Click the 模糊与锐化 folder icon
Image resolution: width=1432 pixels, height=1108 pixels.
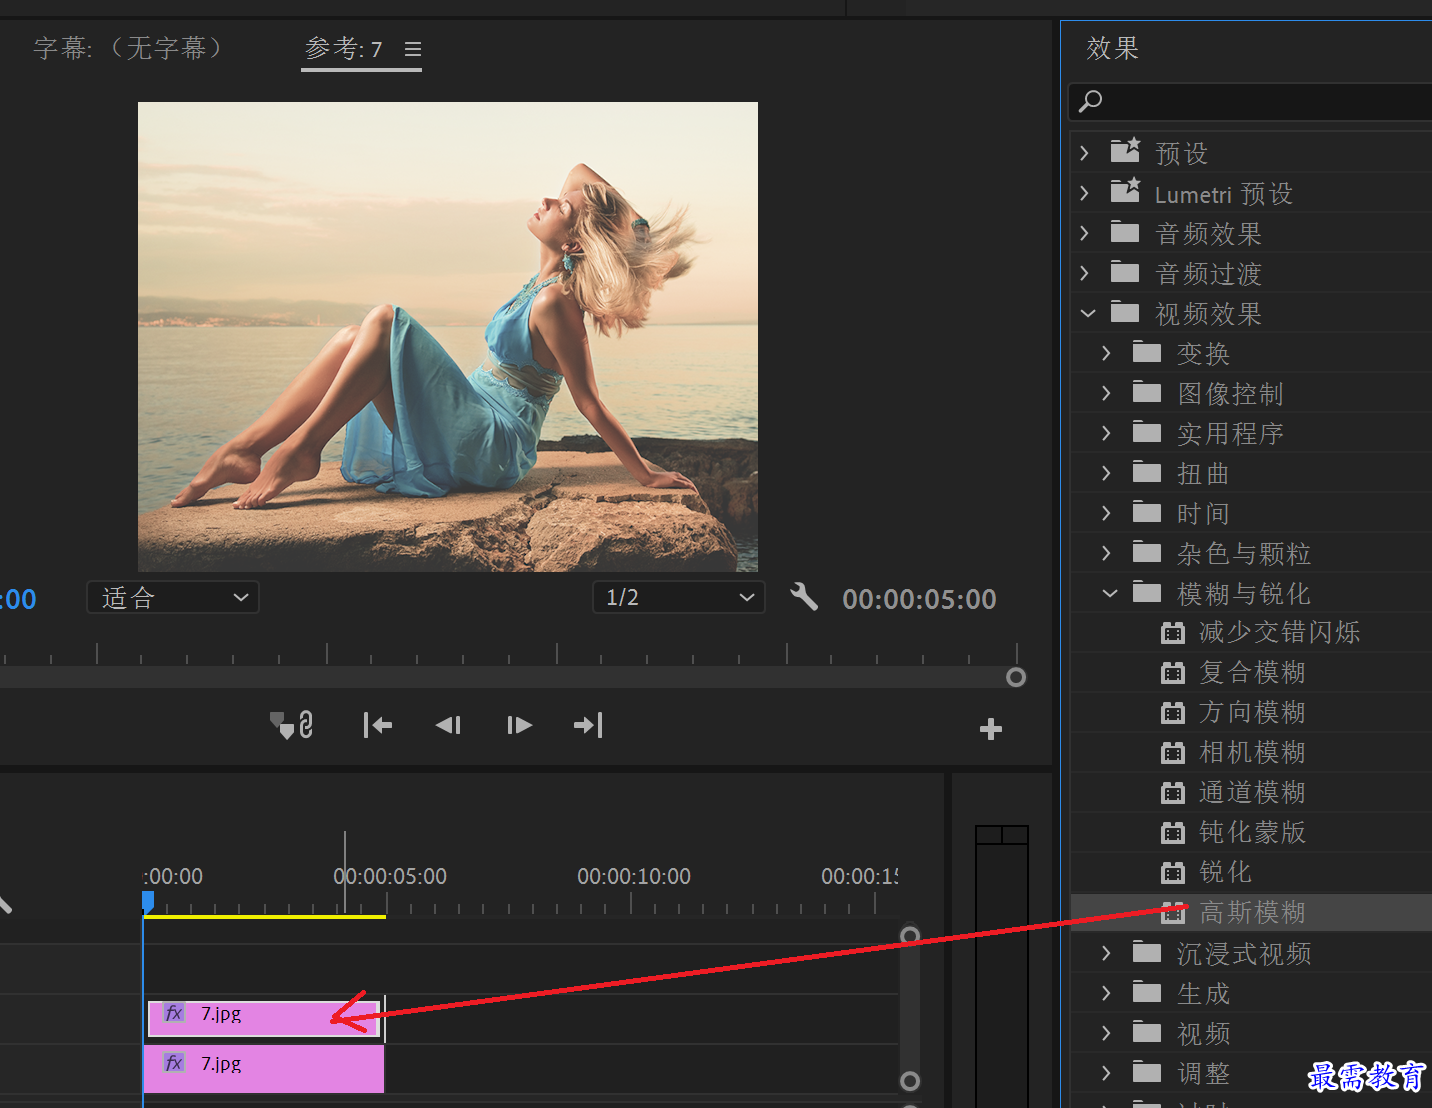pos(1147,593)
